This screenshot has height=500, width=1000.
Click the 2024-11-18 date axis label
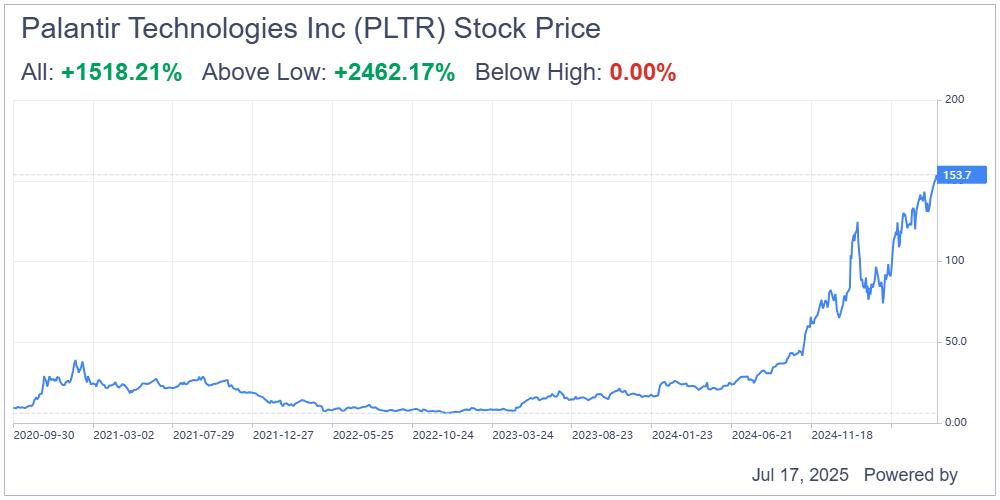pyautogui.click(x=841, y=436)
